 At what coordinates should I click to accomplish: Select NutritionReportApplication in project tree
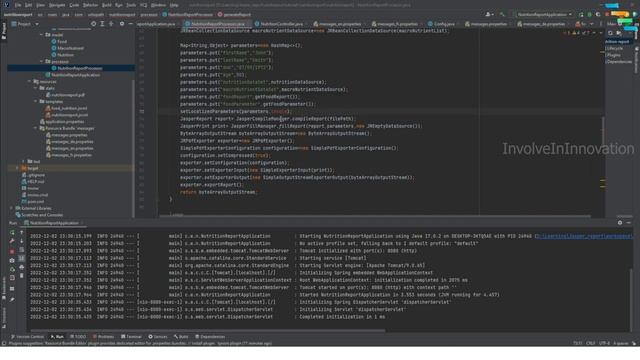point(73,75)
